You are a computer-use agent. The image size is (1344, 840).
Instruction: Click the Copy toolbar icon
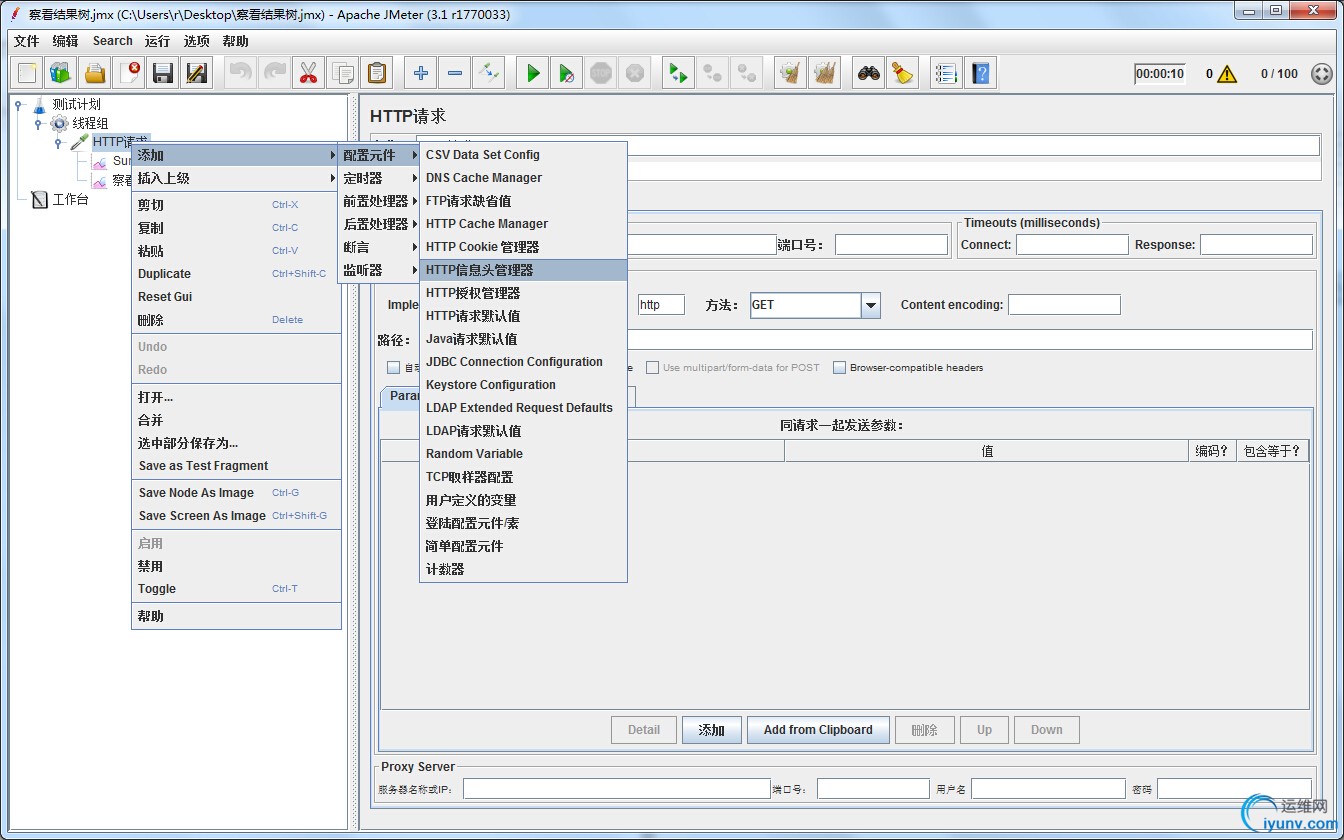pos(342,73)
